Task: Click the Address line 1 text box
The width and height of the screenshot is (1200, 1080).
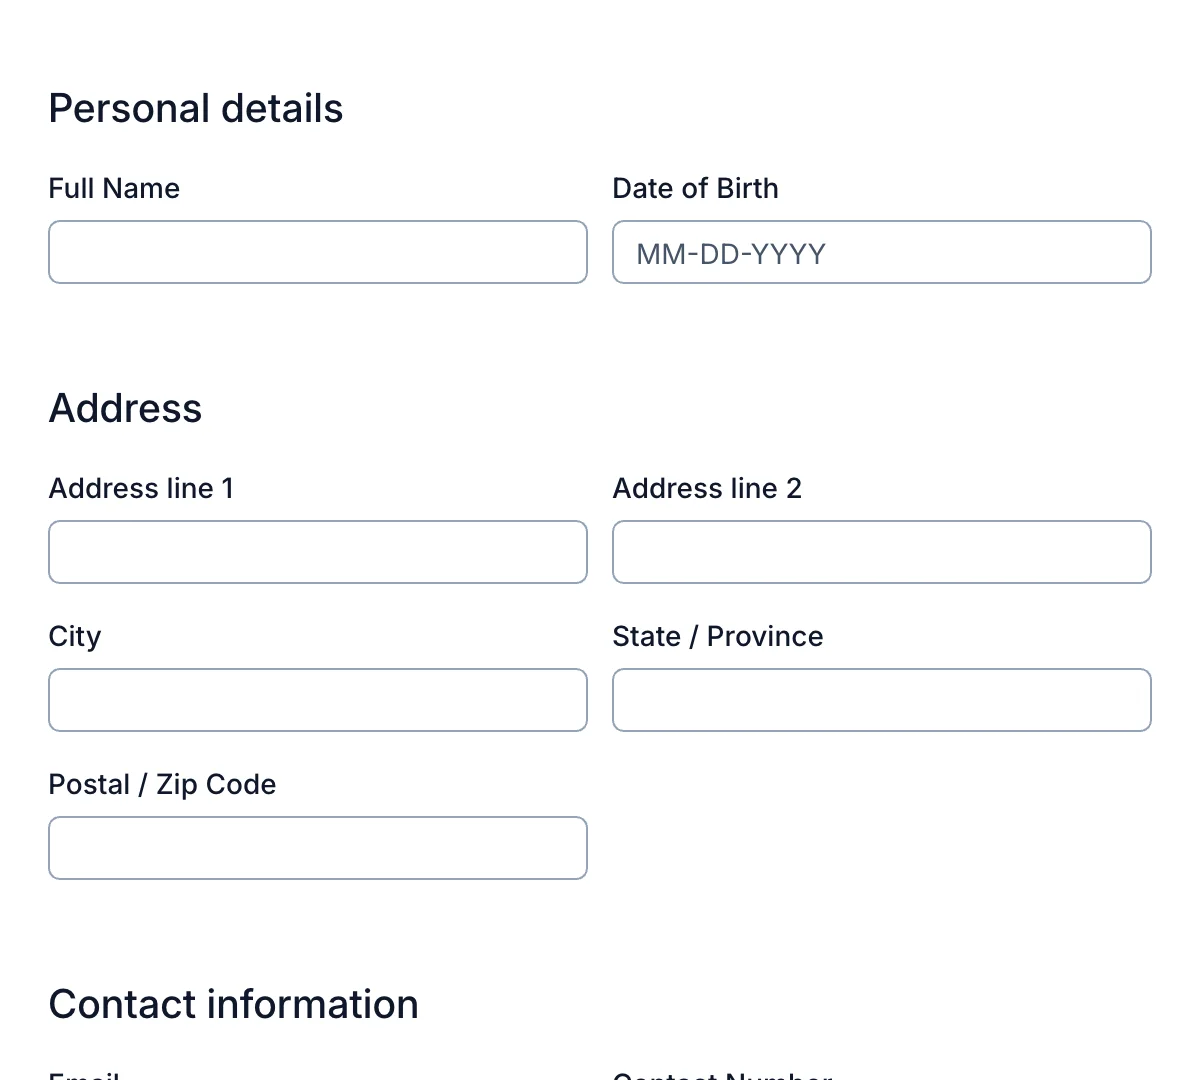Action: [x=317, y=552]
